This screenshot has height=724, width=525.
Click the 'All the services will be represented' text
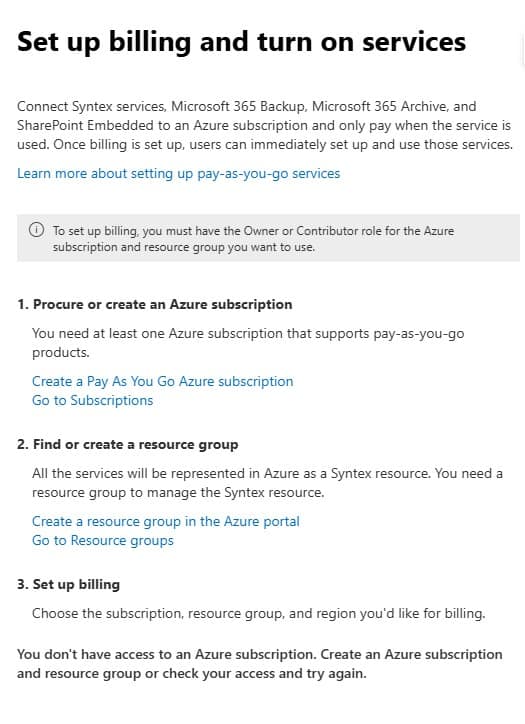tap(267, 483)
